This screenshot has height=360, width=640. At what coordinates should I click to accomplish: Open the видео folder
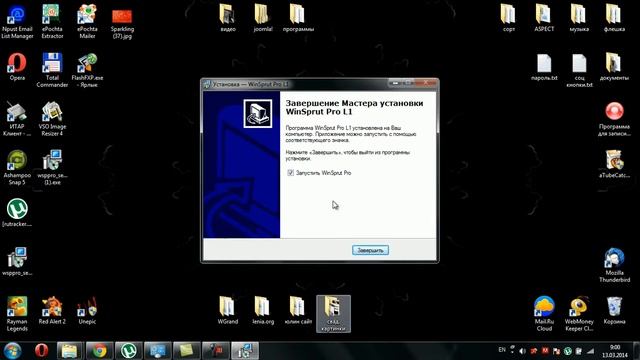click(227, 18)
